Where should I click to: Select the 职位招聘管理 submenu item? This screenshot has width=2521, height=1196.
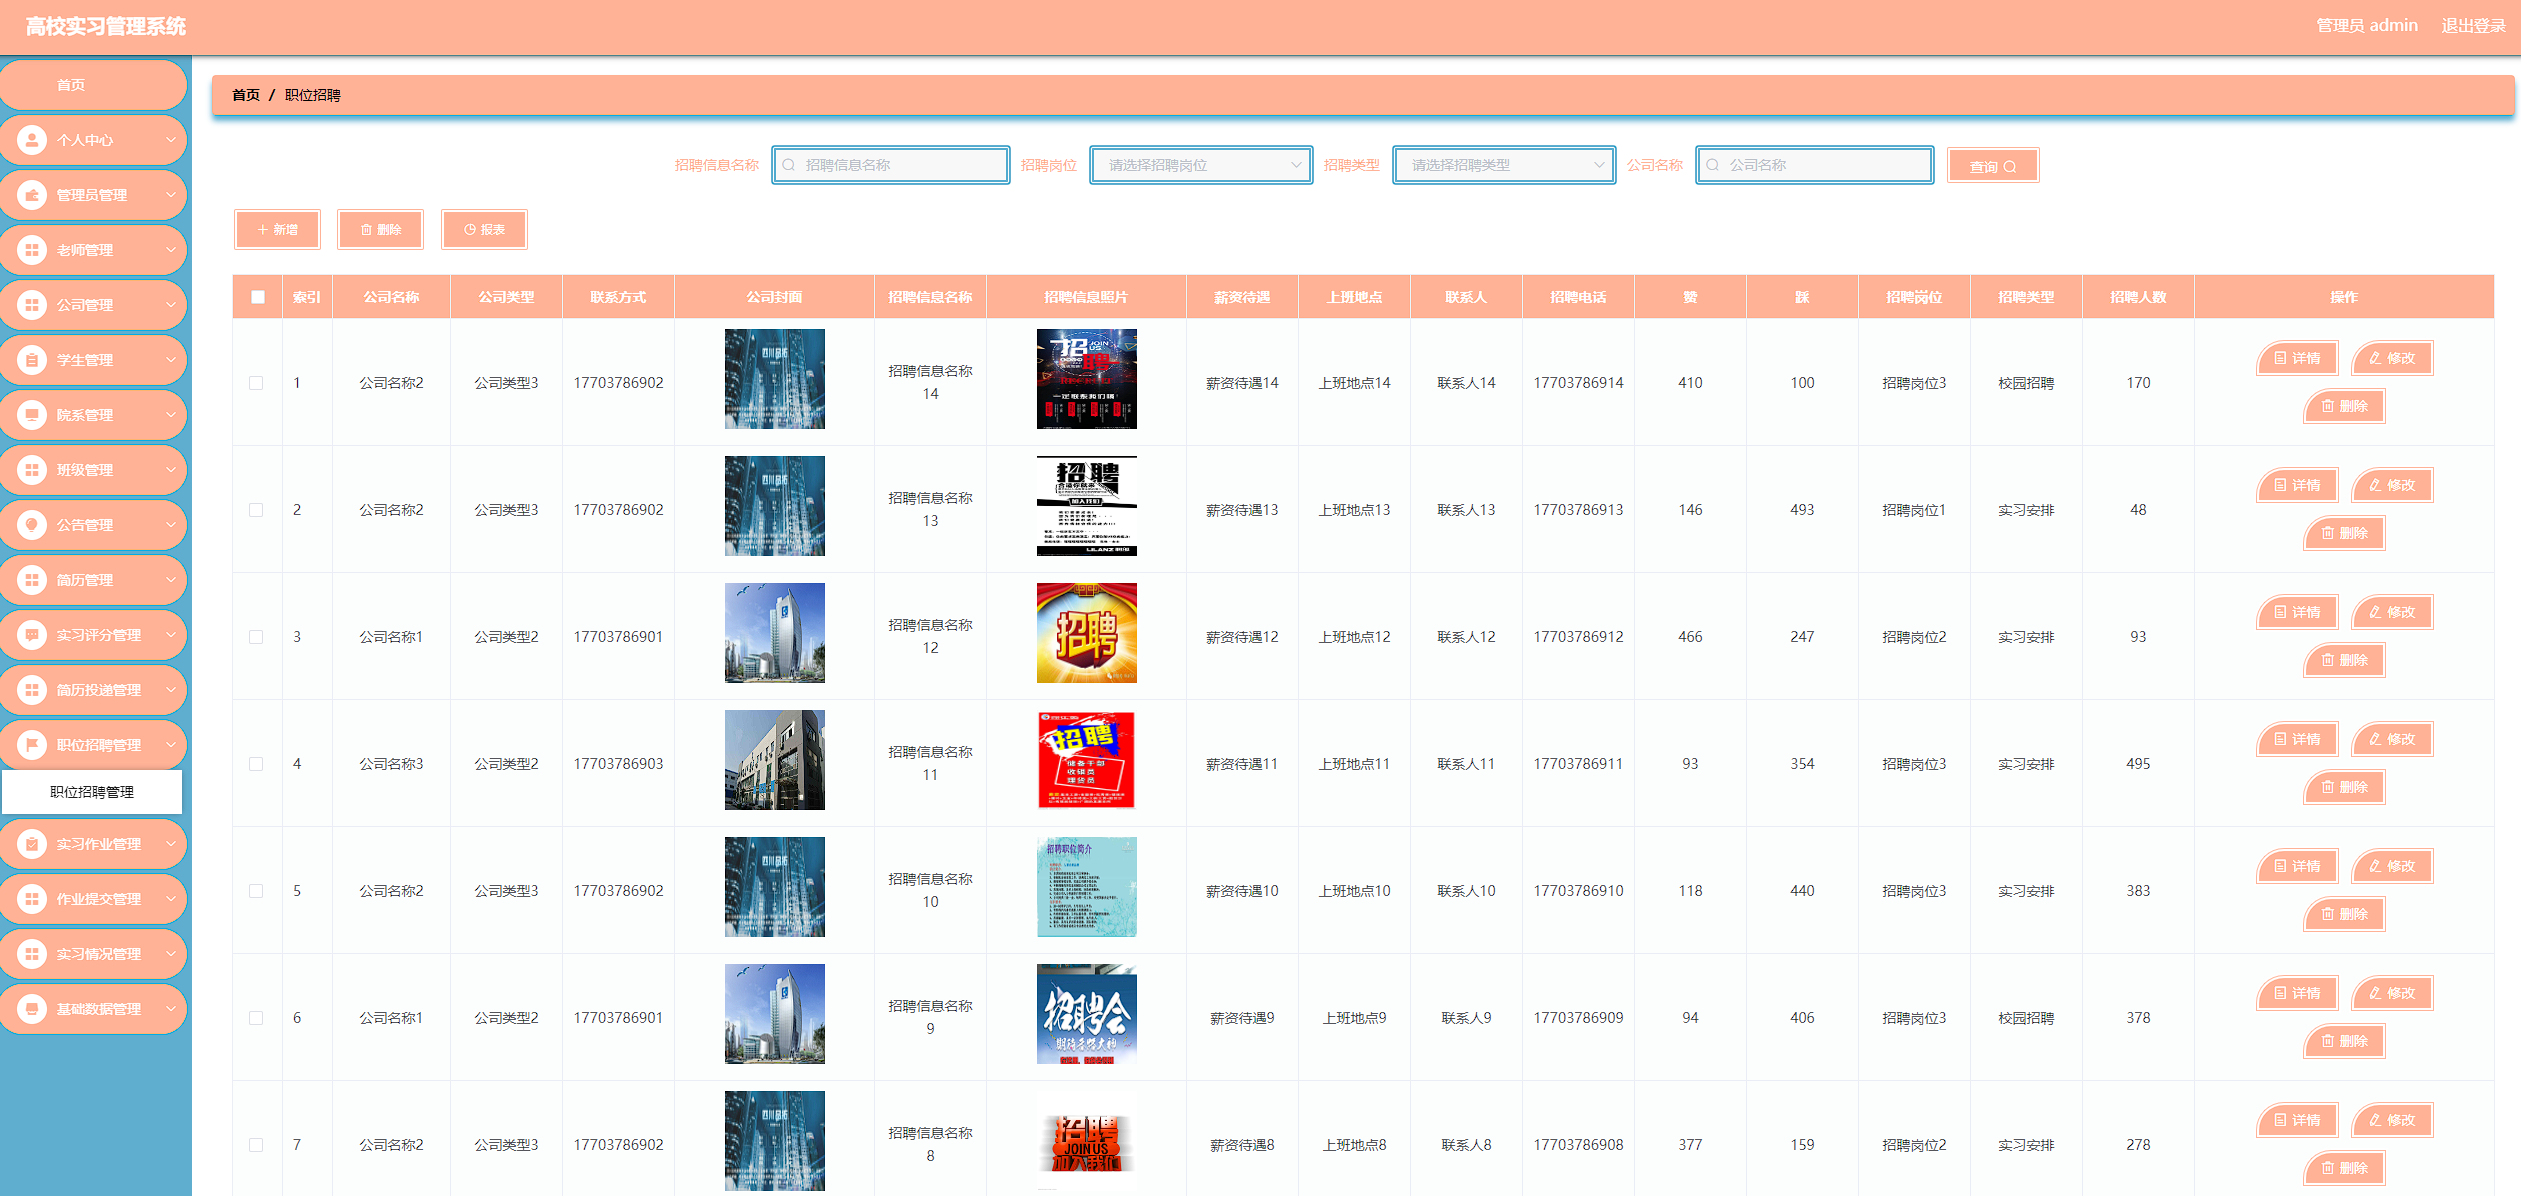pos(92,792)
